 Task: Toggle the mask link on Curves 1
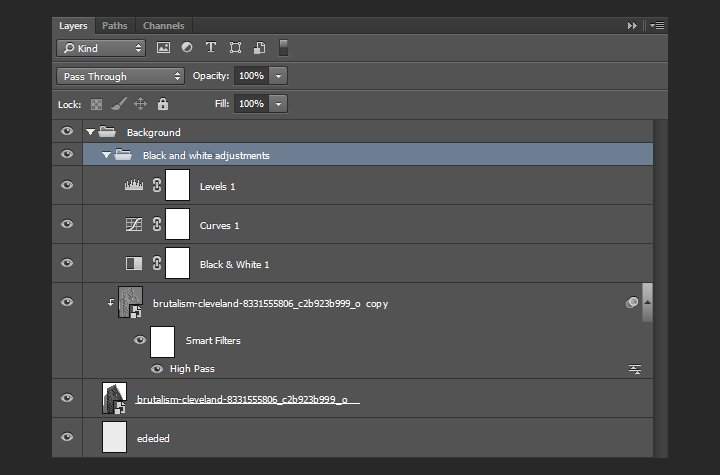[x=157, y=224]
